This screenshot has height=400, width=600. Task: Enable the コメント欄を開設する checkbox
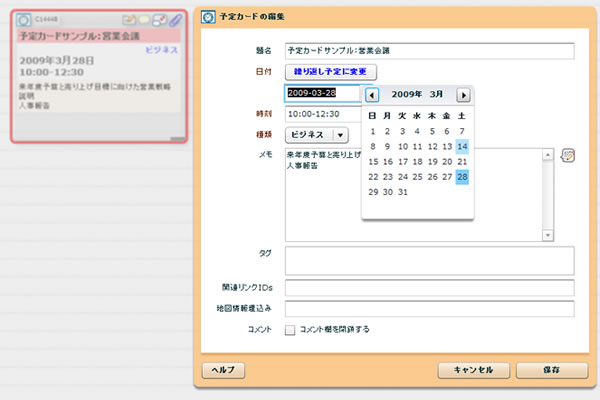[x=290, y=329]
